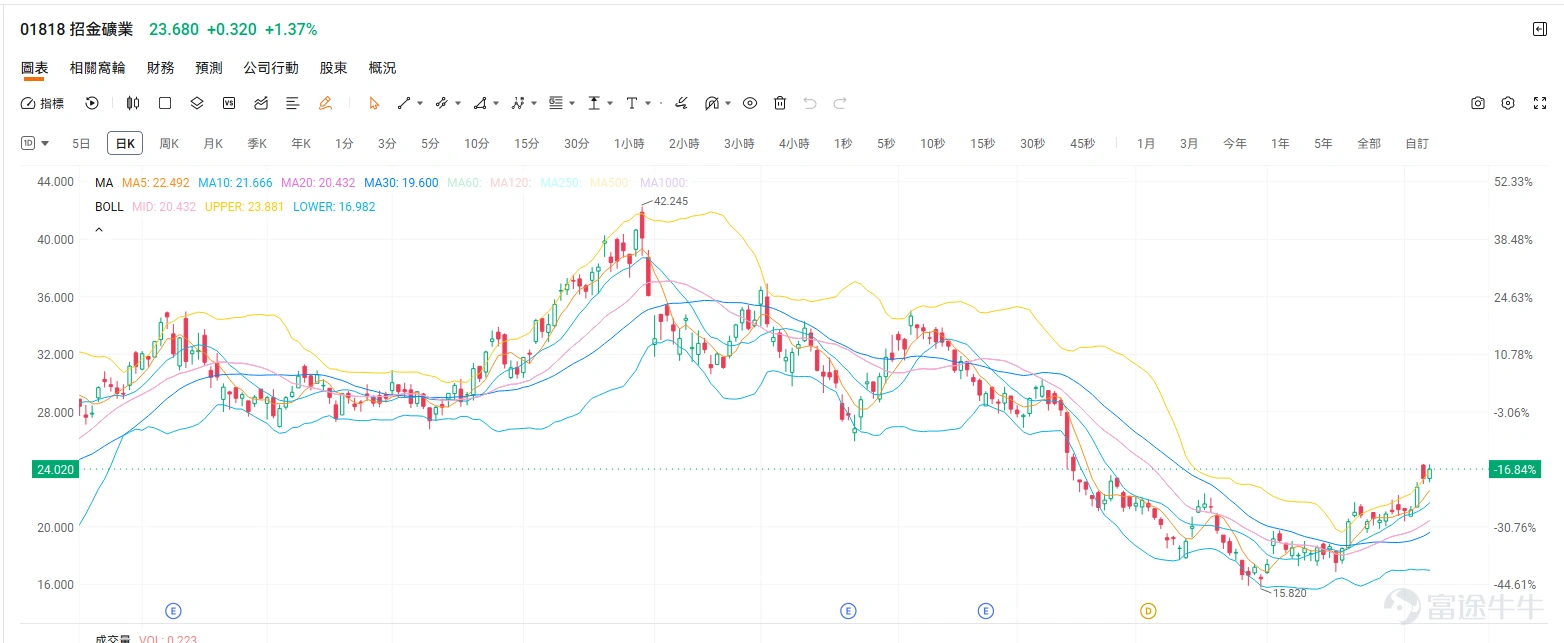
Task: Click the redo arrow icon
Action: [840, 103]
